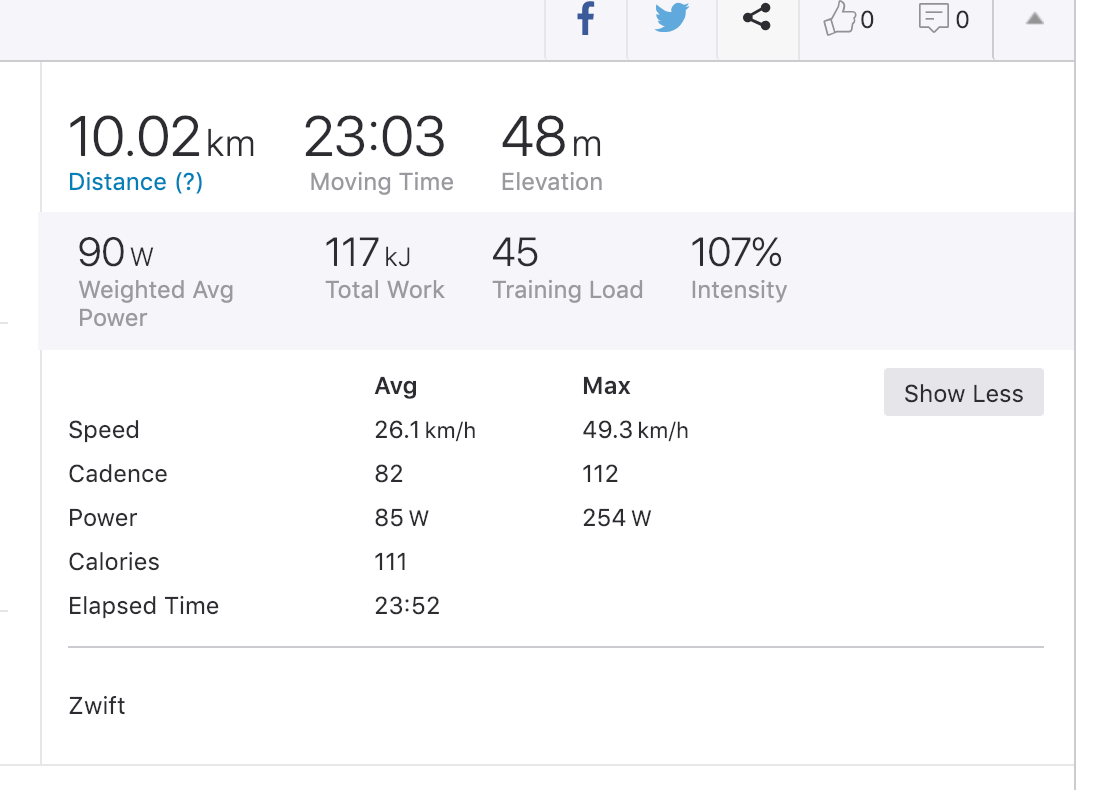Select the Zwift description text

coord(97,706)
